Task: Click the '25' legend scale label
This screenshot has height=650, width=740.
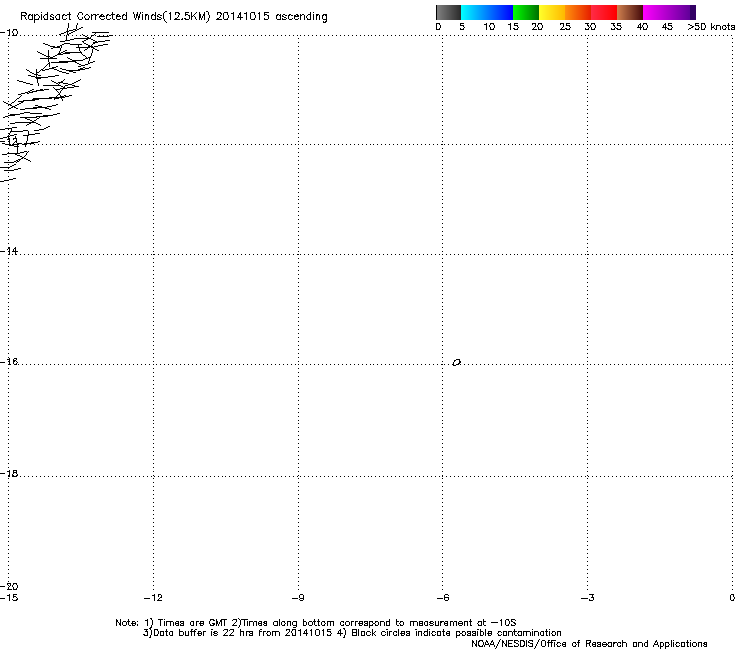Action: 565,27
